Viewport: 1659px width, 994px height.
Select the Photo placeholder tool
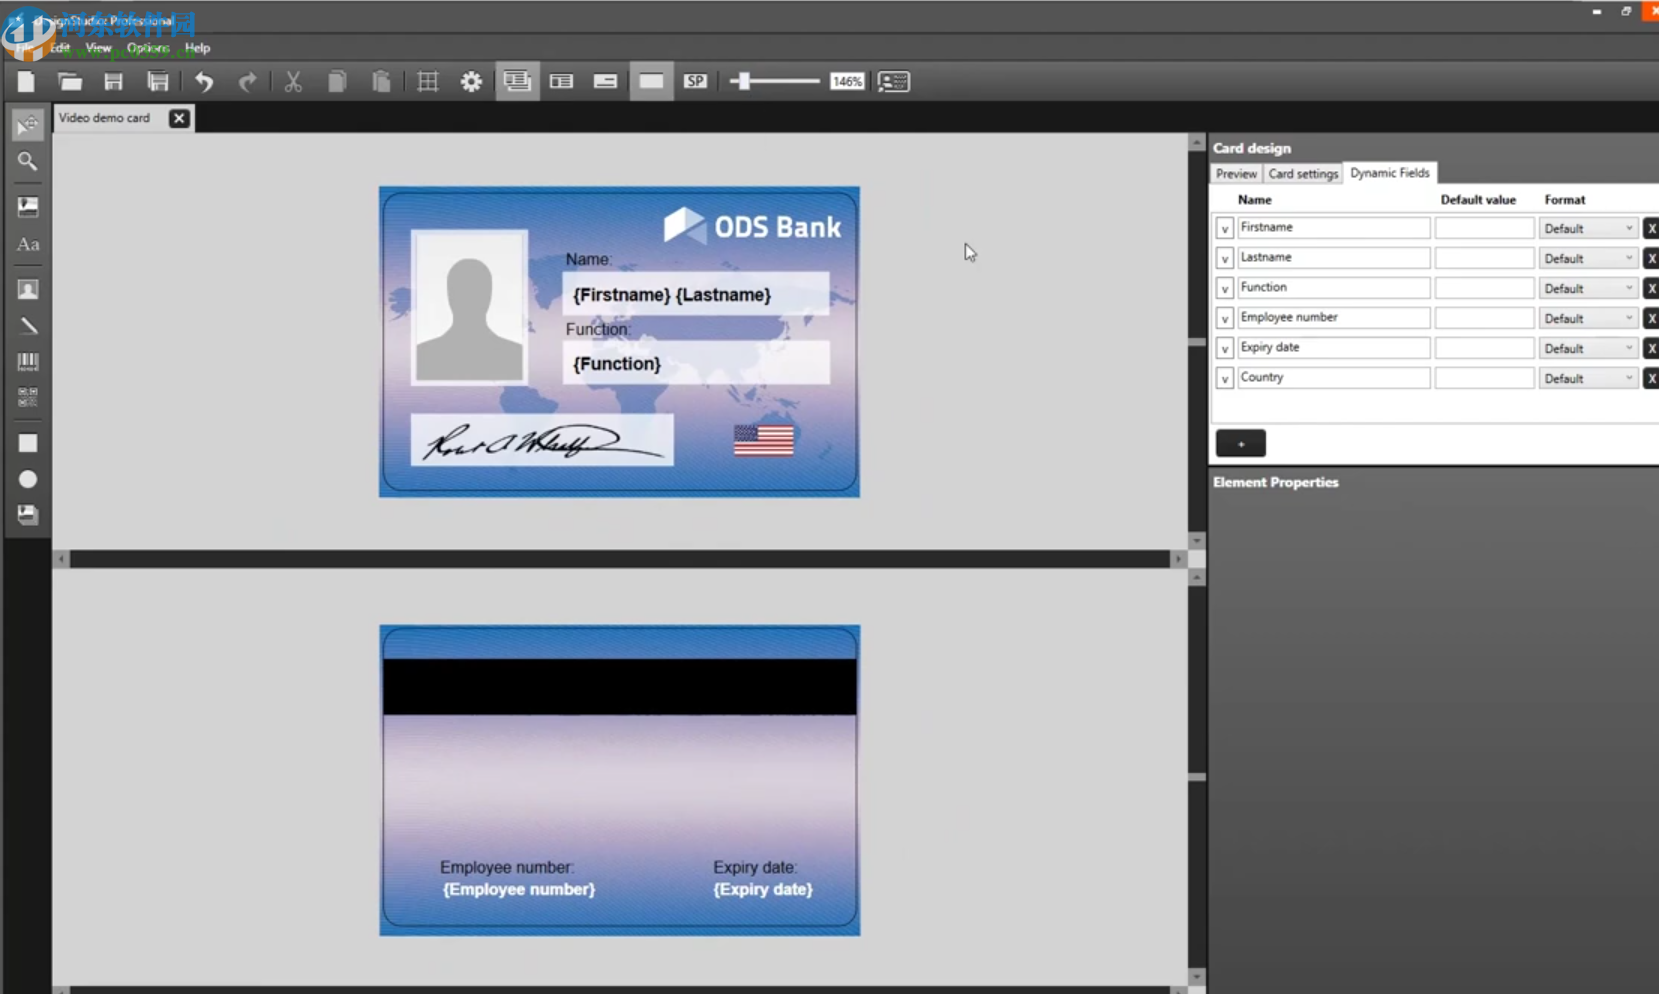click(27, 289)
